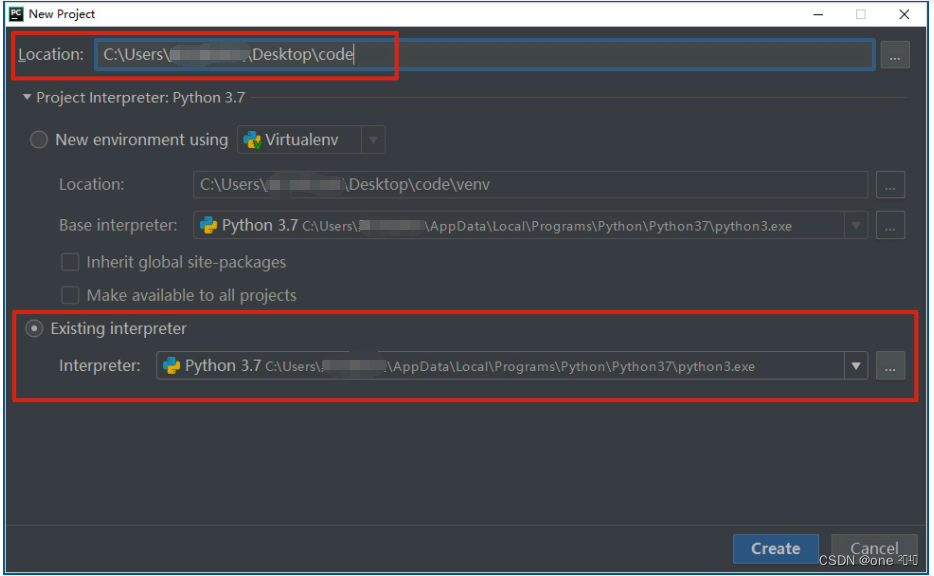Click the PyCharm icon in title bar
Image resolution: width=934 pixels, height=576 pixels.
pos(16,14)
